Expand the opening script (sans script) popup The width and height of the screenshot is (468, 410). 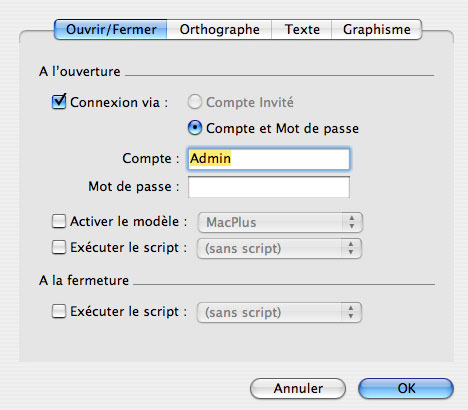[x=279, y=248]
